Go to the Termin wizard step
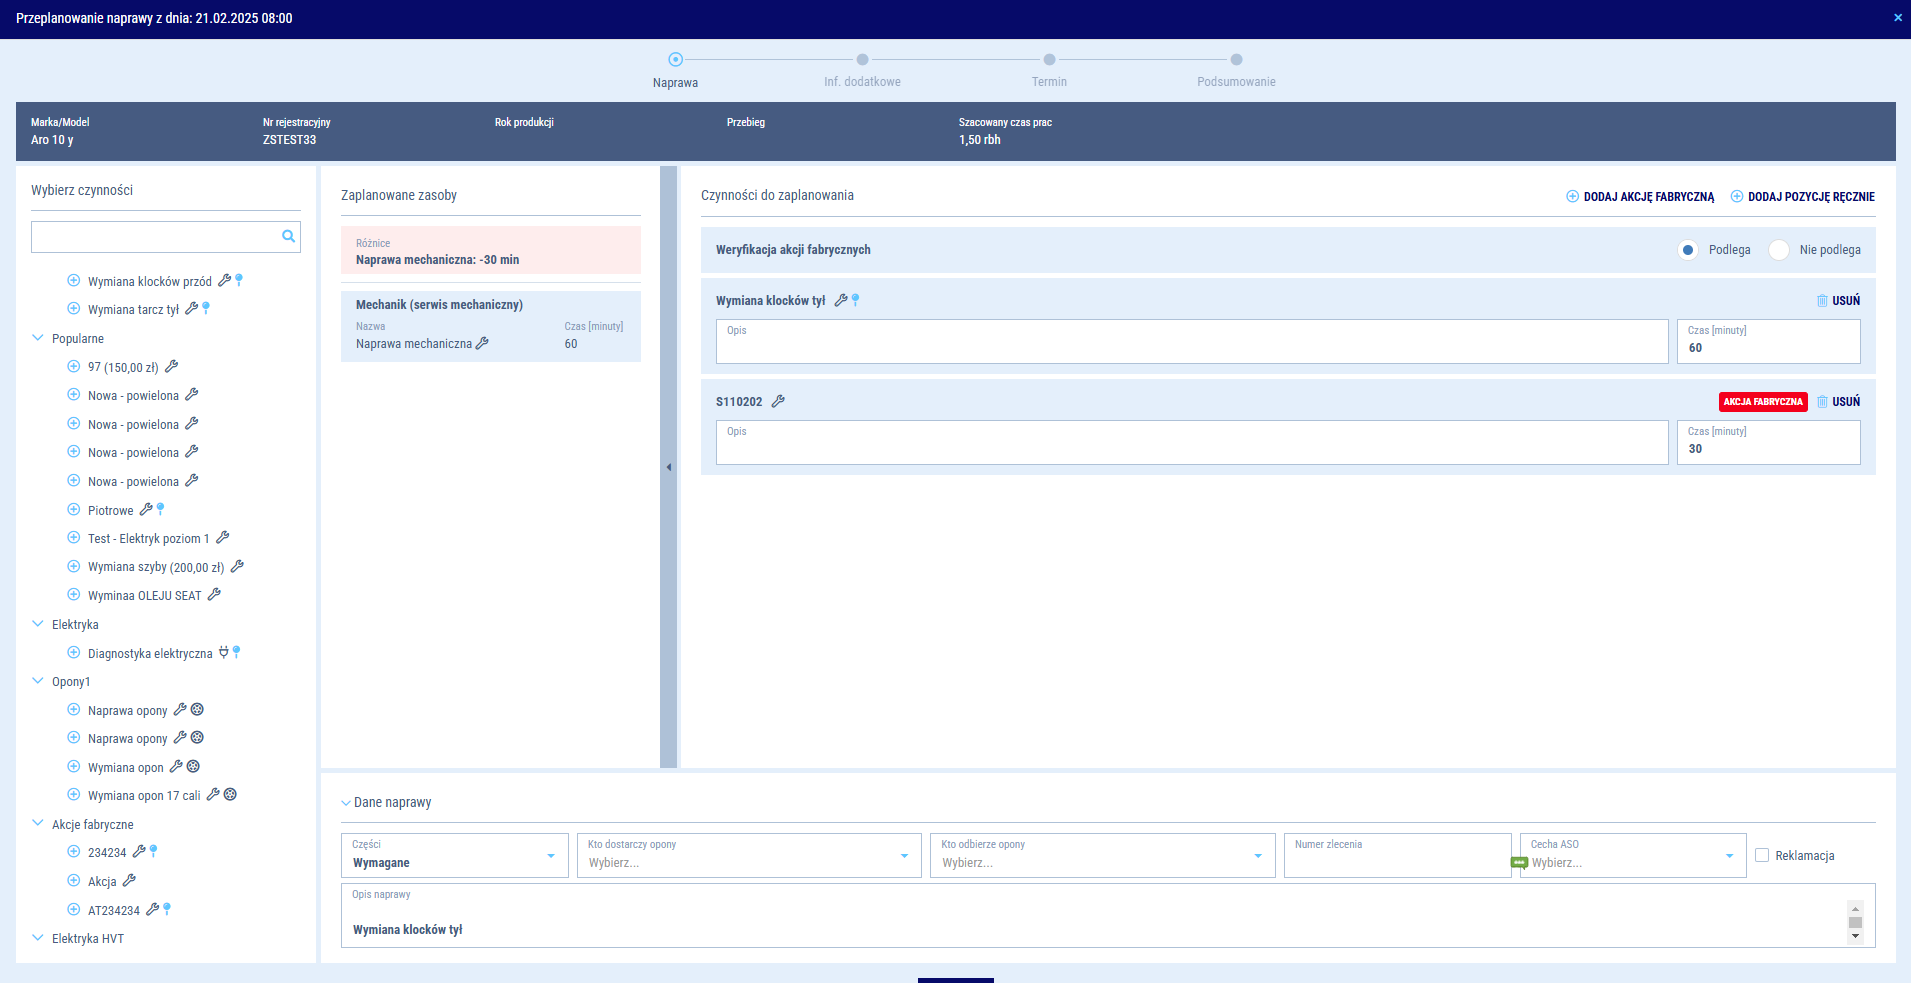 coord(1049,60)
